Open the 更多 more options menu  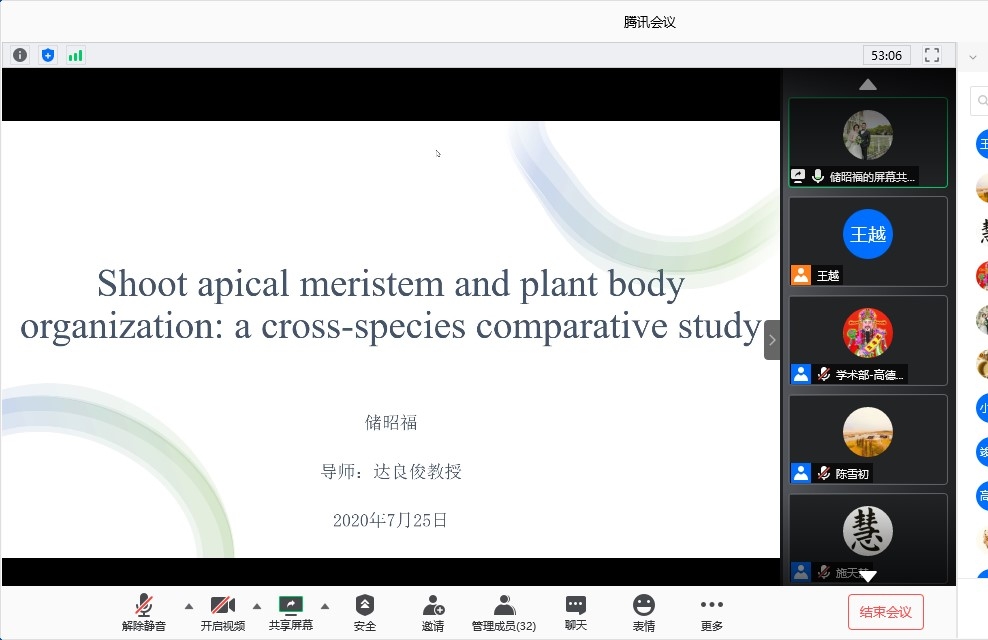point(712,612)
